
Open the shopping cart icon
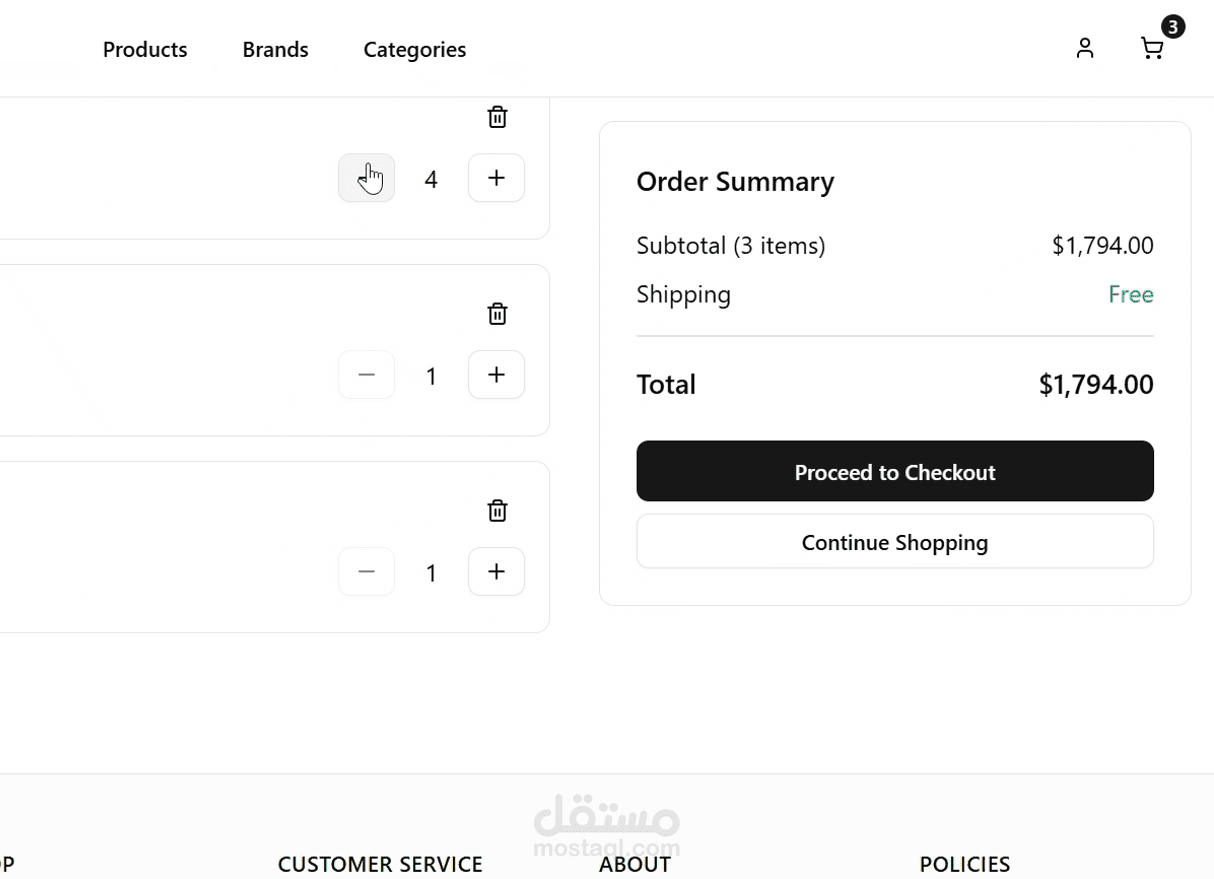[1152, 49]
